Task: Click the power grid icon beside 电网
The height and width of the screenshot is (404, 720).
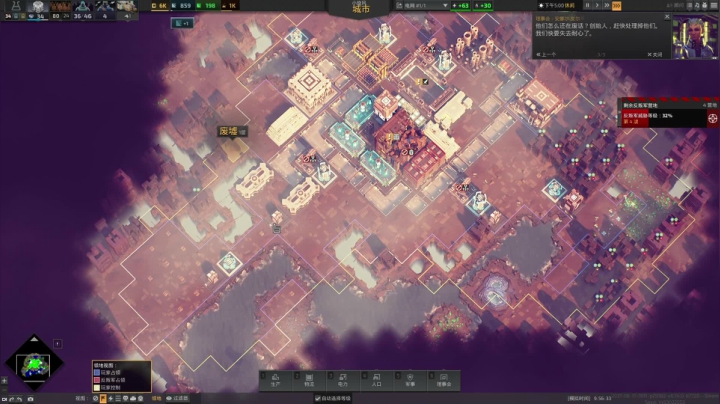Action: [x=399, y=6]
